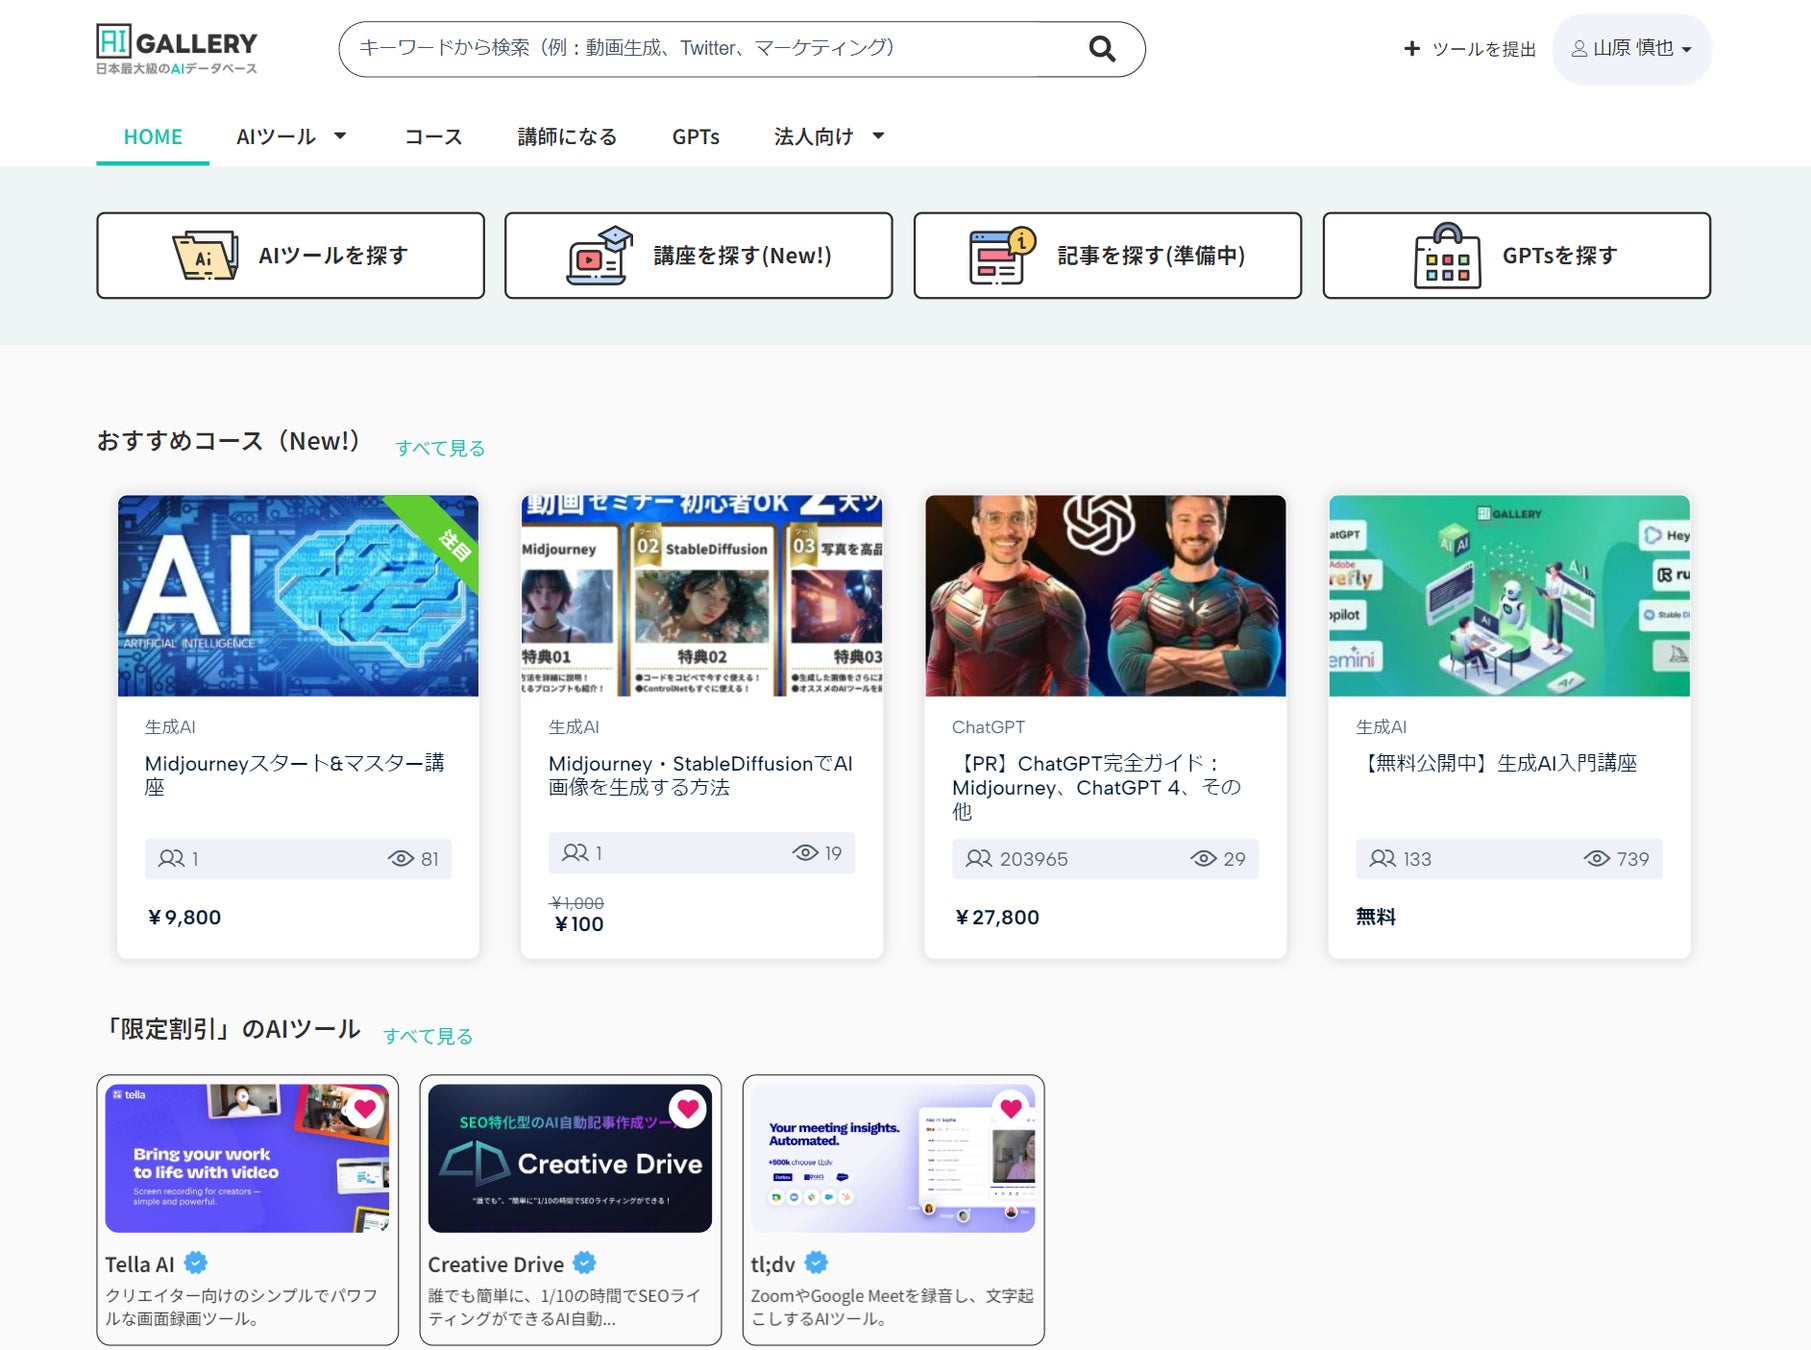
Task: Click the verified badge next to Creative Drive
Action: click(584, 1263)
